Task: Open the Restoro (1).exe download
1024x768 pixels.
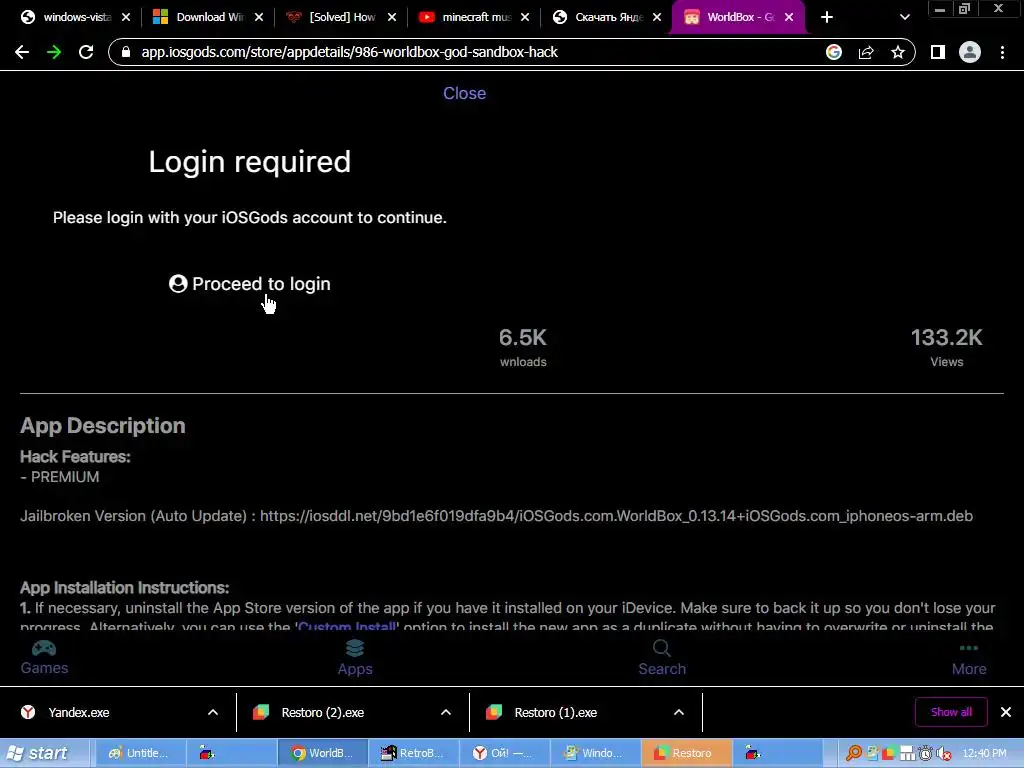Action: coord(556,712)
